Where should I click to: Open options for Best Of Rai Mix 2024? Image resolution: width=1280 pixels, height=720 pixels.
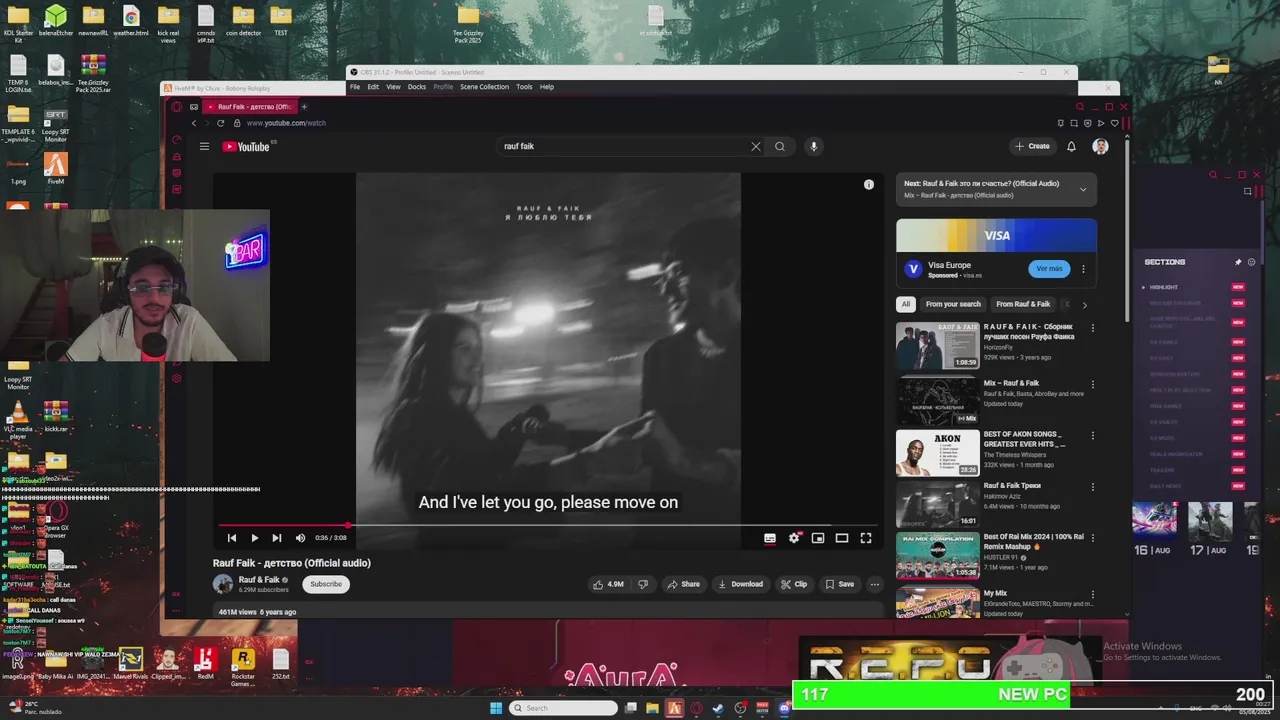1092,538
